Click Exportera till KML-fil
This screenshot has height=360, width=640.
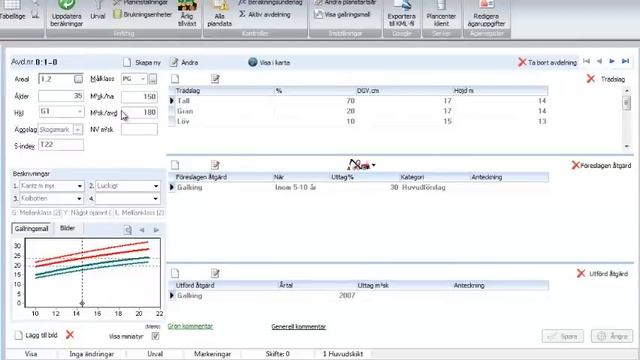pos(402,13)
